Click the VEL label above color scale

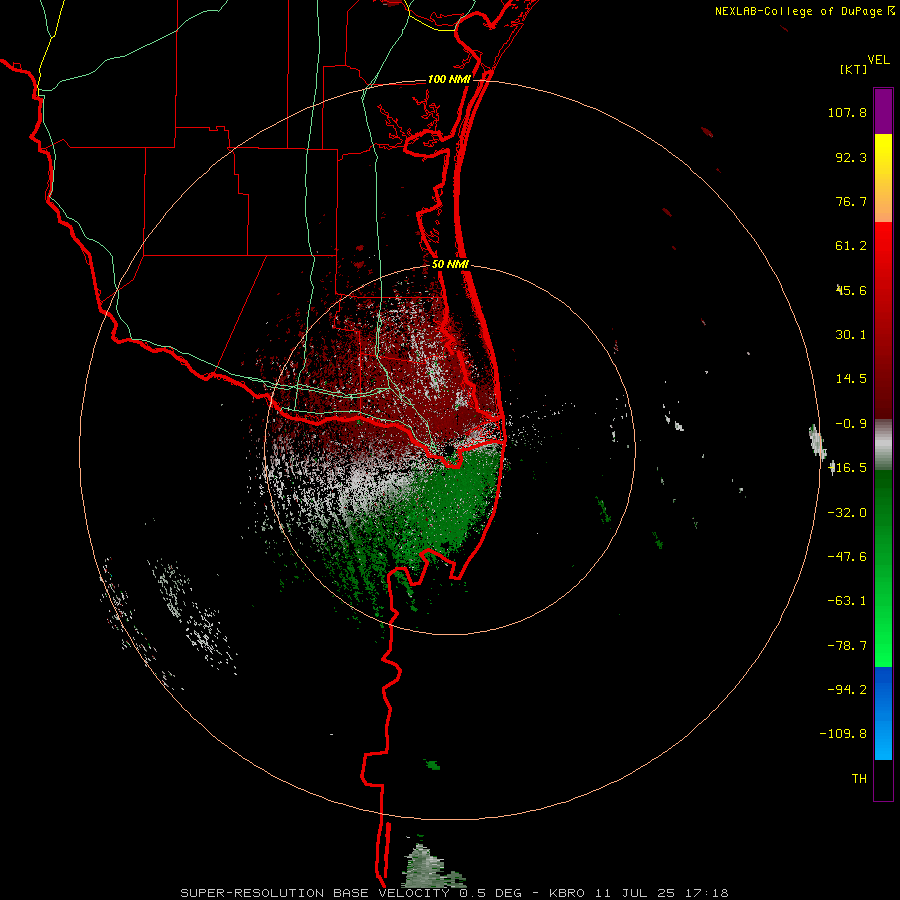[878, 60]
